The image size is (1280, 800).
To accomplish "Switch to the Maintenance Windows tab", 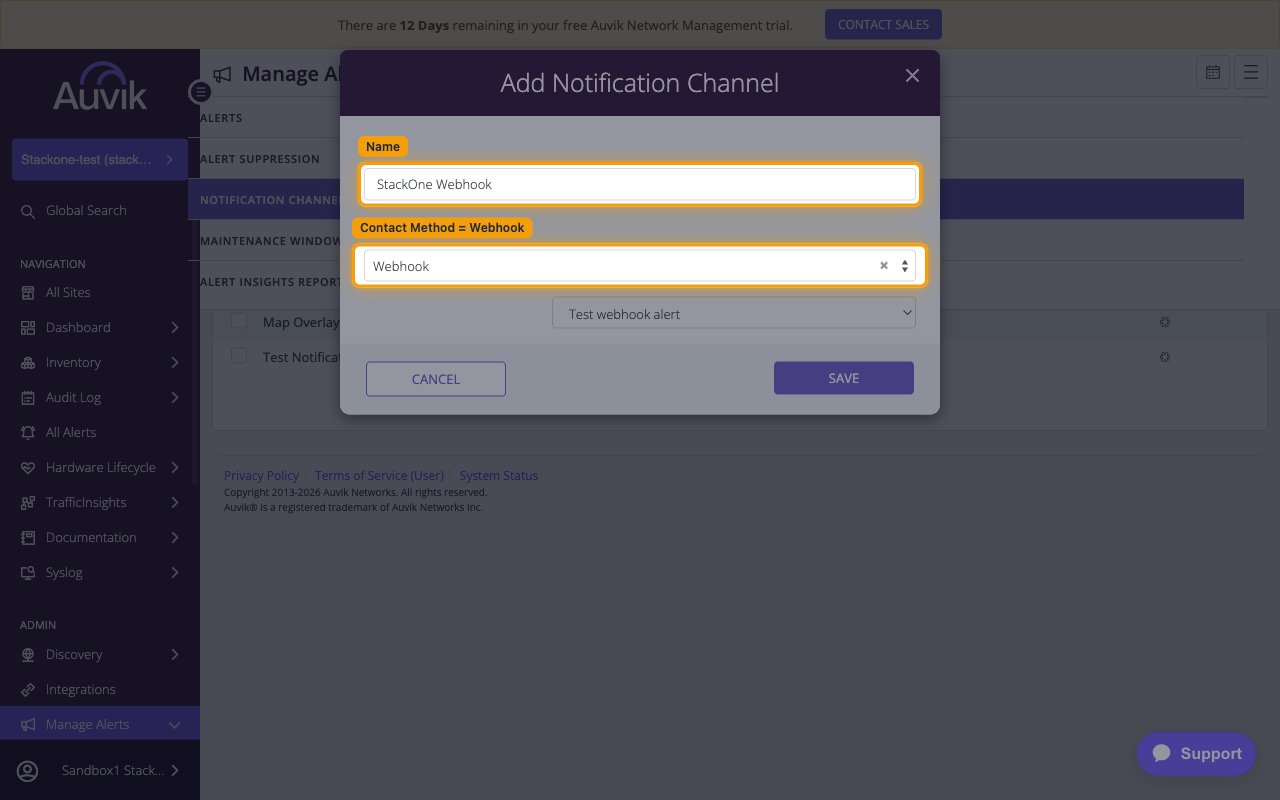I will point(270,241).
